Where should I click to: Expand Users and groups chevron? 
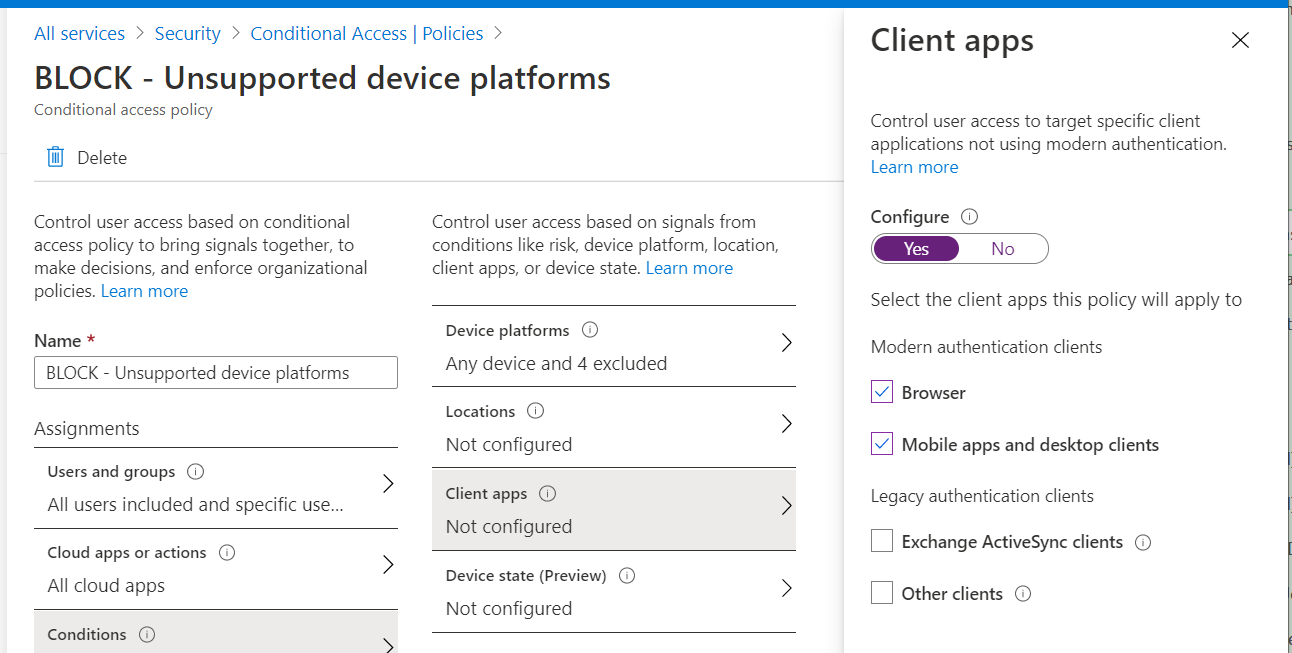coord(388,484)
